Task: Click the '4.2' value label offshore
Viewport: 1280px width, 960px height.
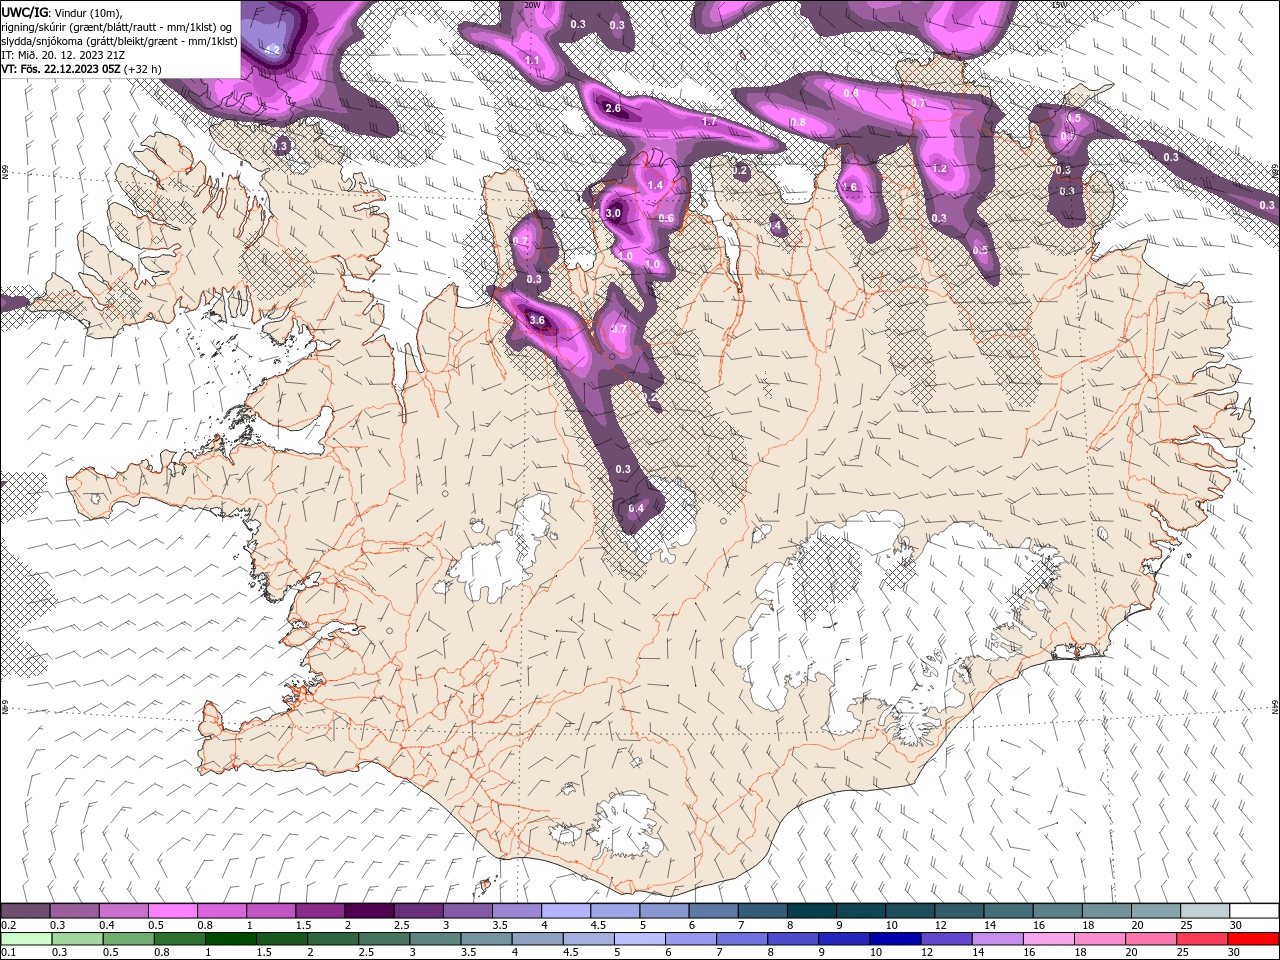Action: pos(272,49)
